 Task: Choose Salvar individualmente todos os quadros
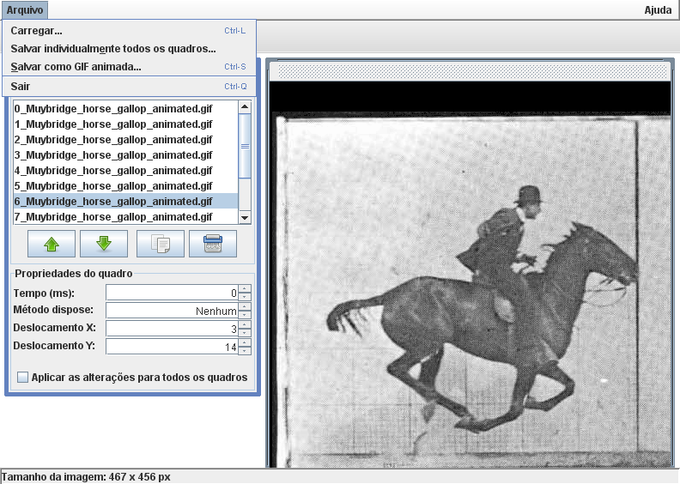[x=129, y=49]
